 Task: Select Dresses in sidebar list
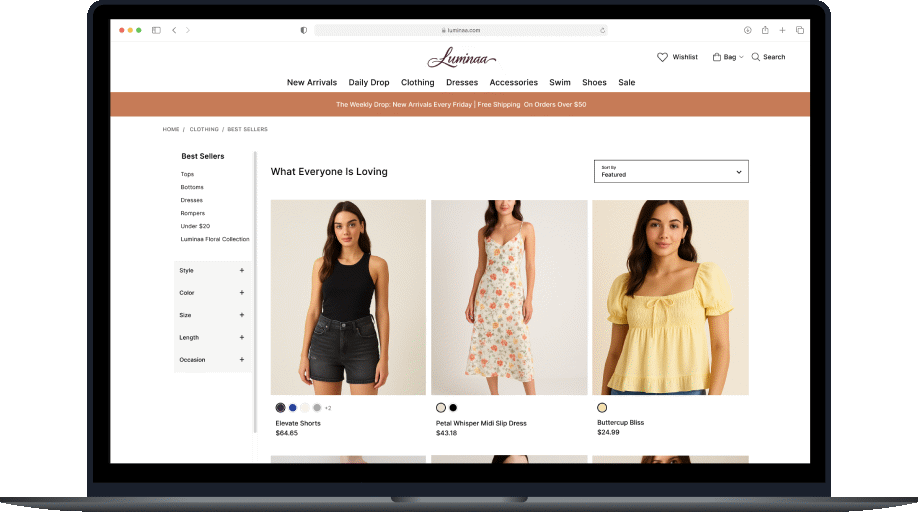[191, 200]
